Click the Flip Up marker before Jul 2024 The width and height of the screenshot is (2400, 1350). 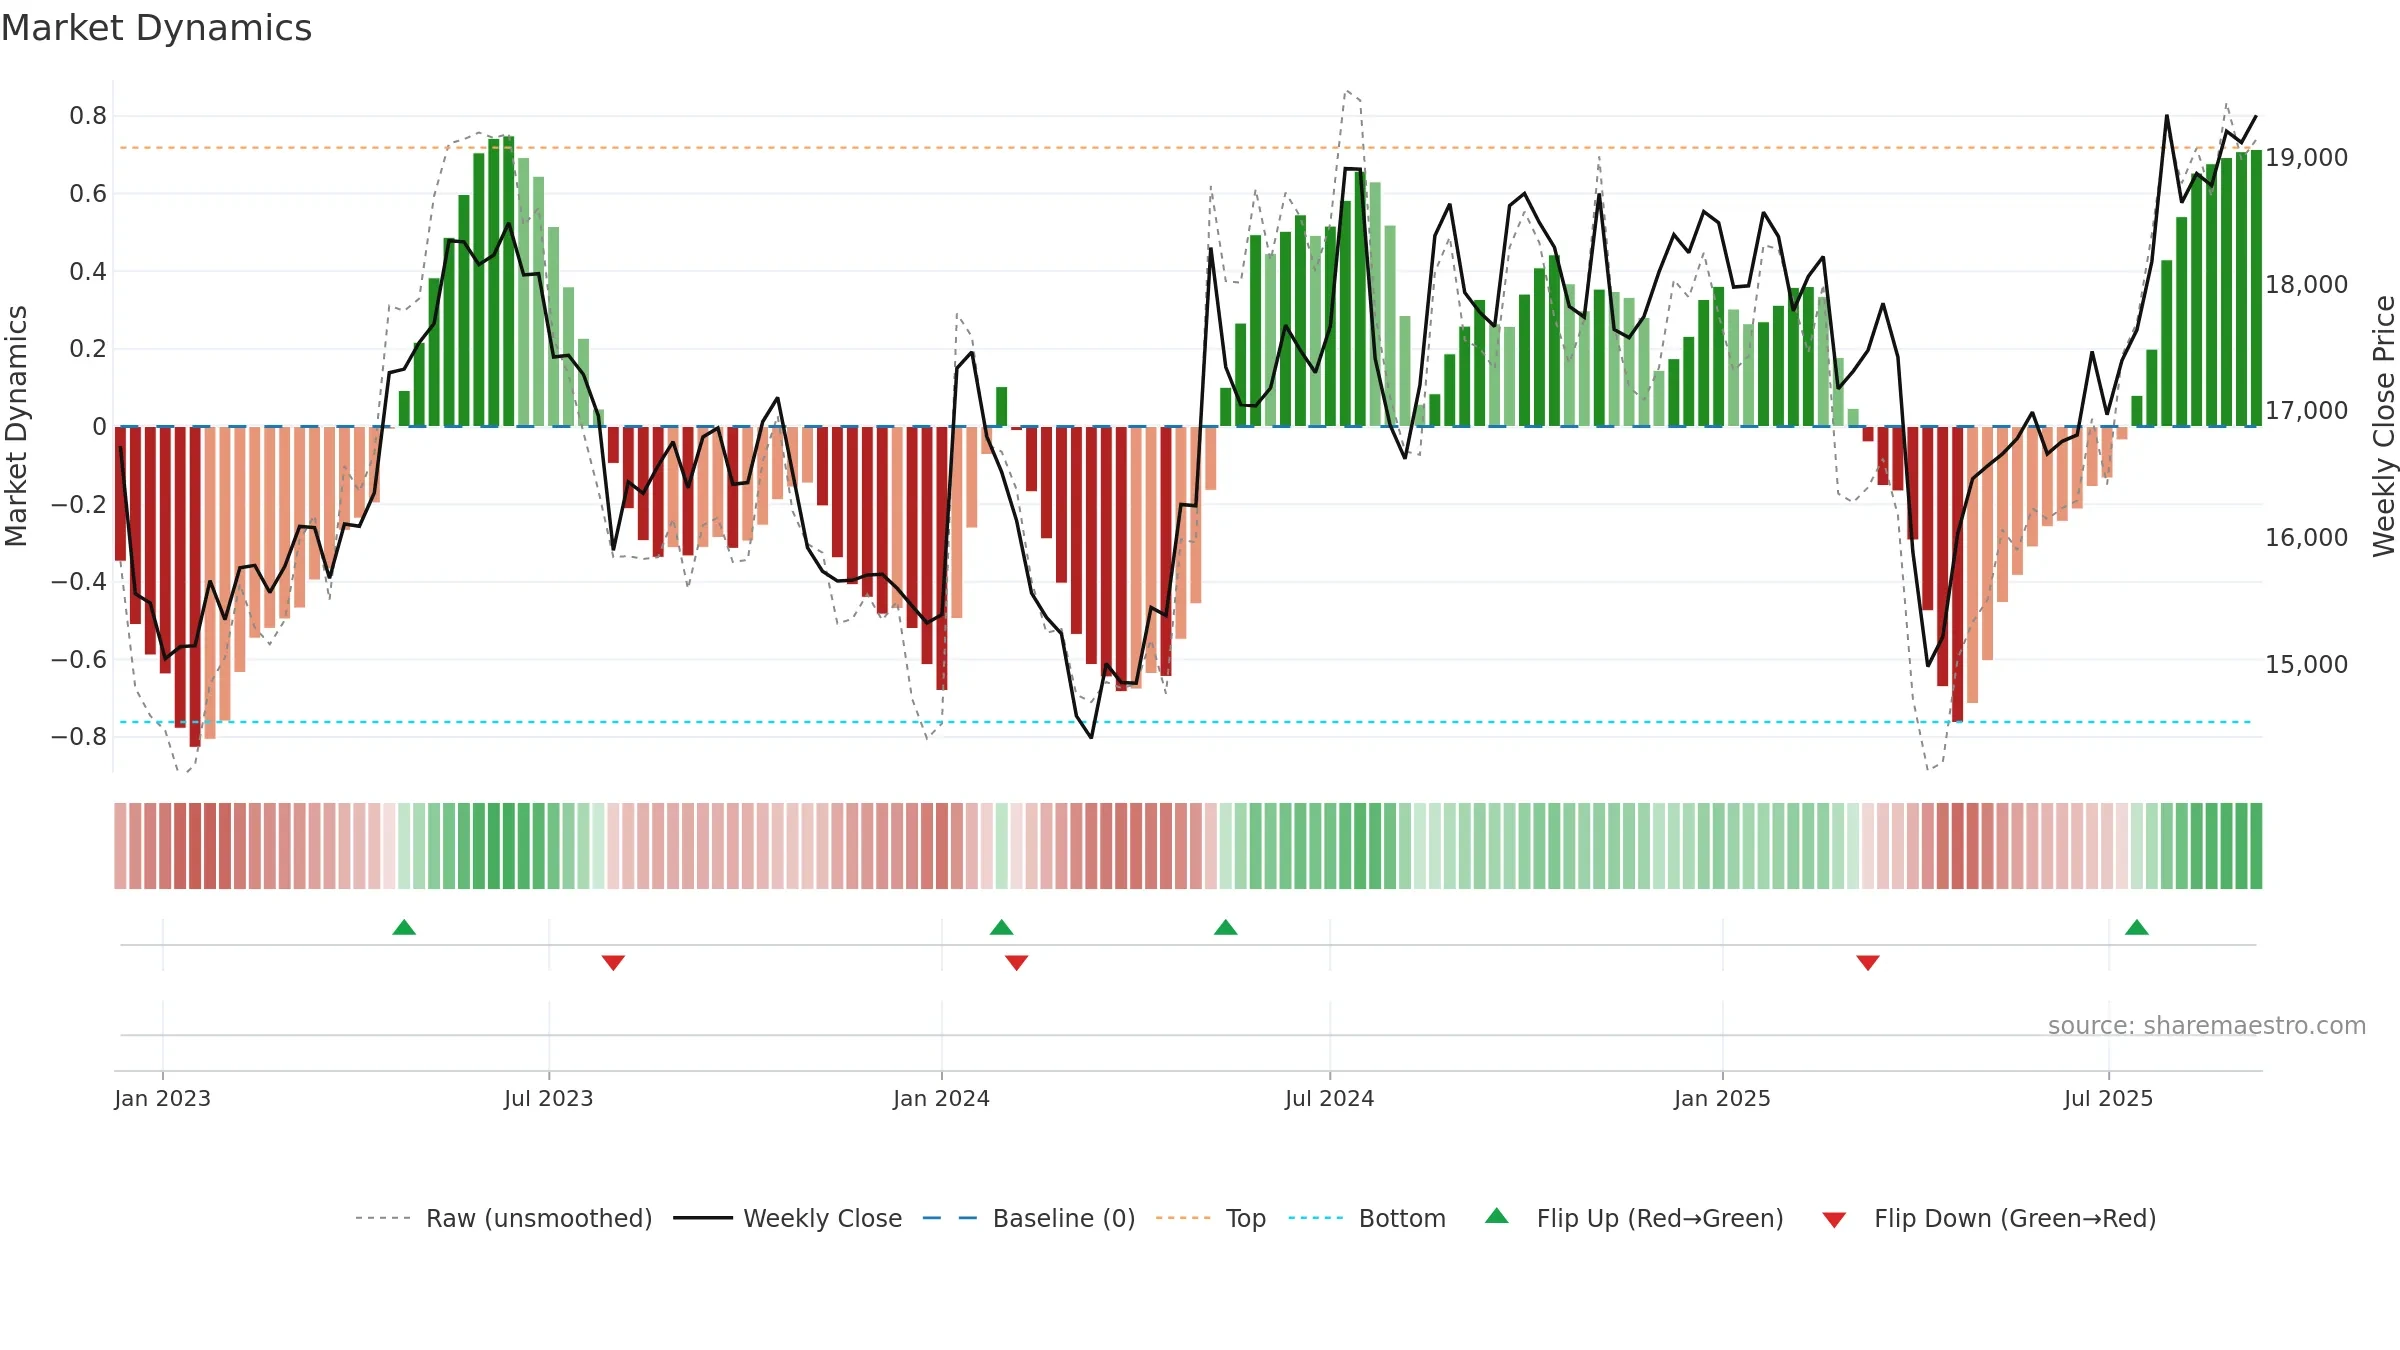[x=1226, y=927]
